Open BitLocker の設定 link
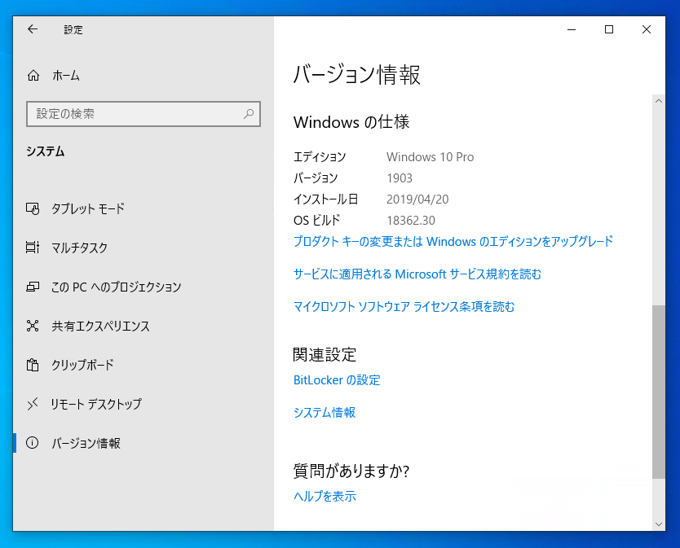This screenshot has height=548, width=680. click(x=337, y=380)
